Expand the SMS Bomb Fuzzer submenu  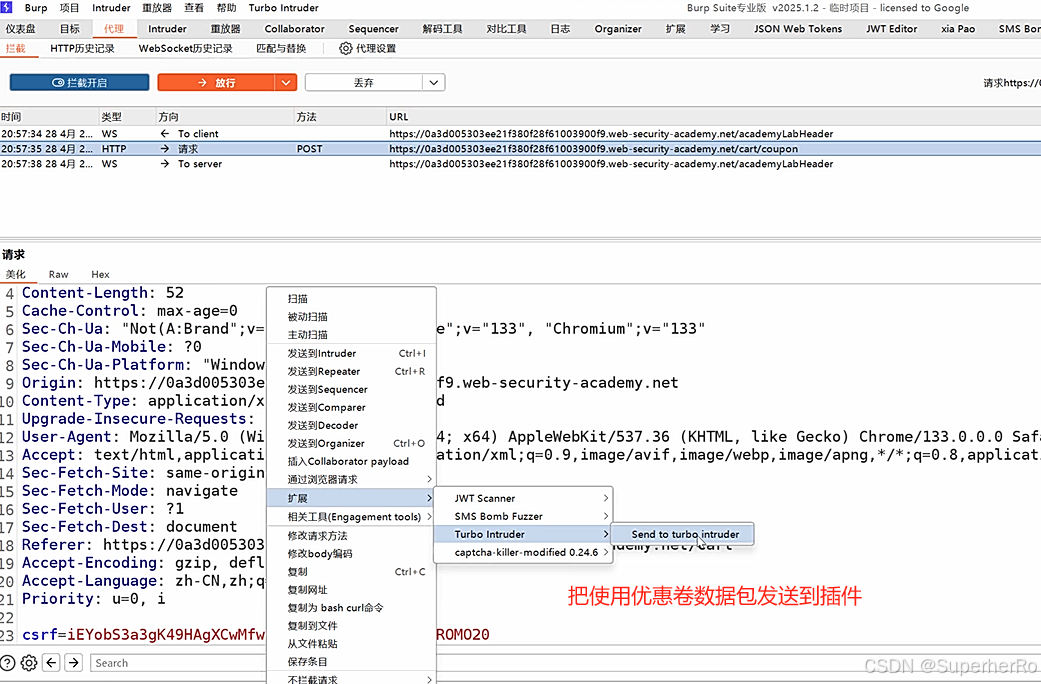[522, 516]
